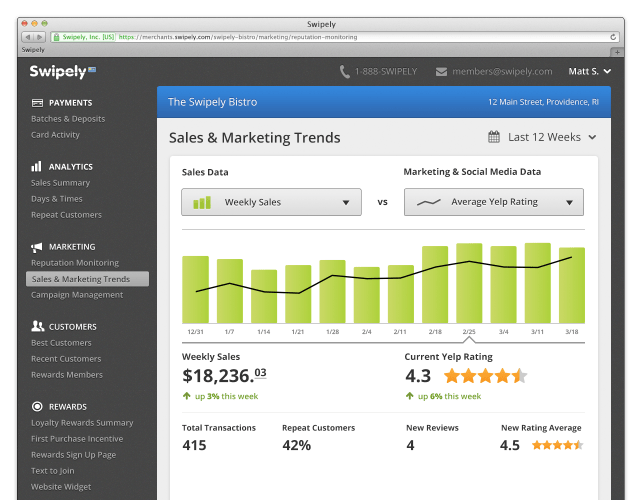Open Loyalty Rewards Summary link
The height and width of the screenshot is (500, 640).
(82, 423)
